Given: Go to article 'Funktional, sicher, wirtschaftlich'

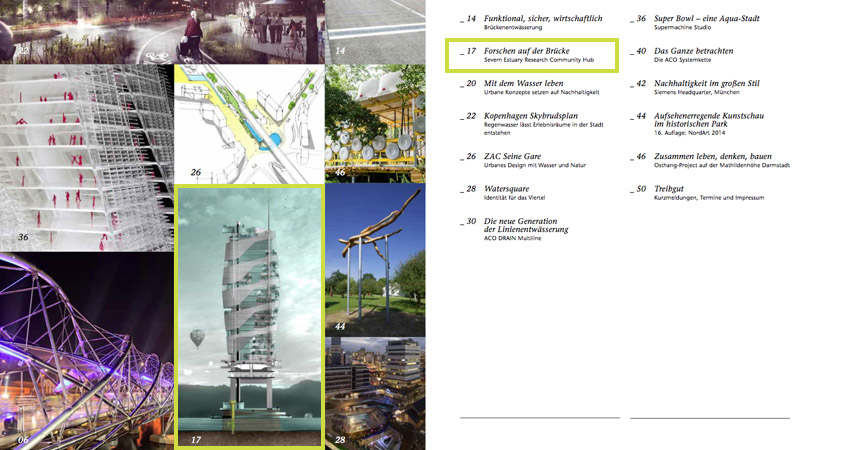Looking at the screenshot, I should point(543,18).
